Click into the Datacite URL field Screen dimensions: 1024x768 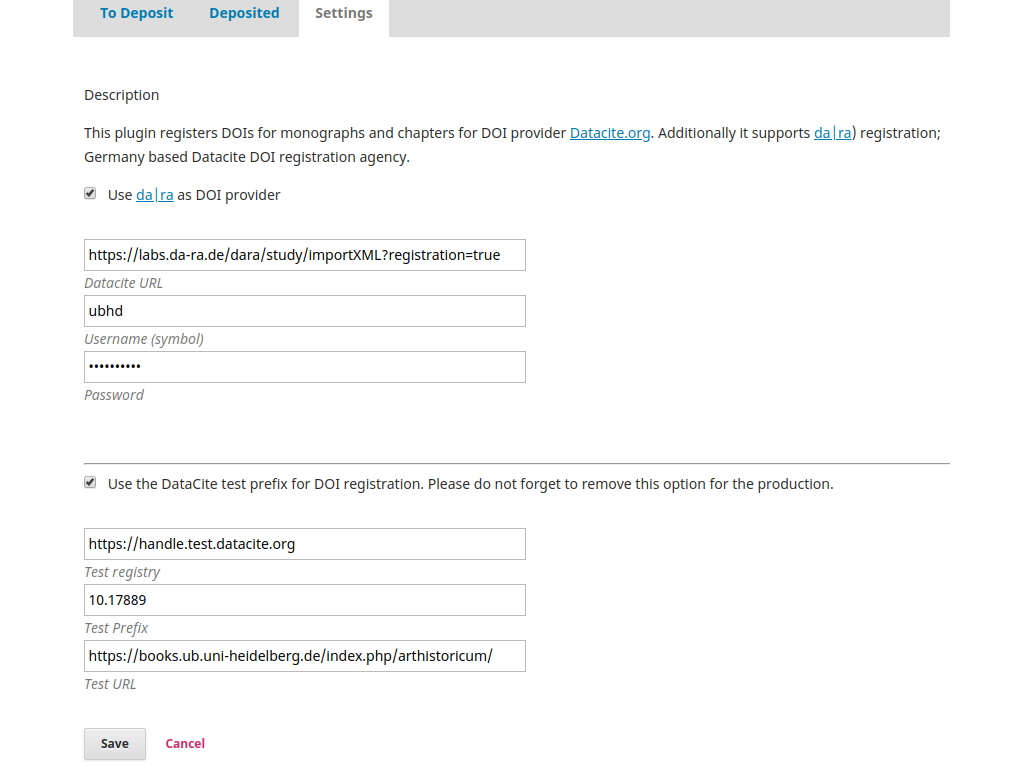tap(304, 255)
